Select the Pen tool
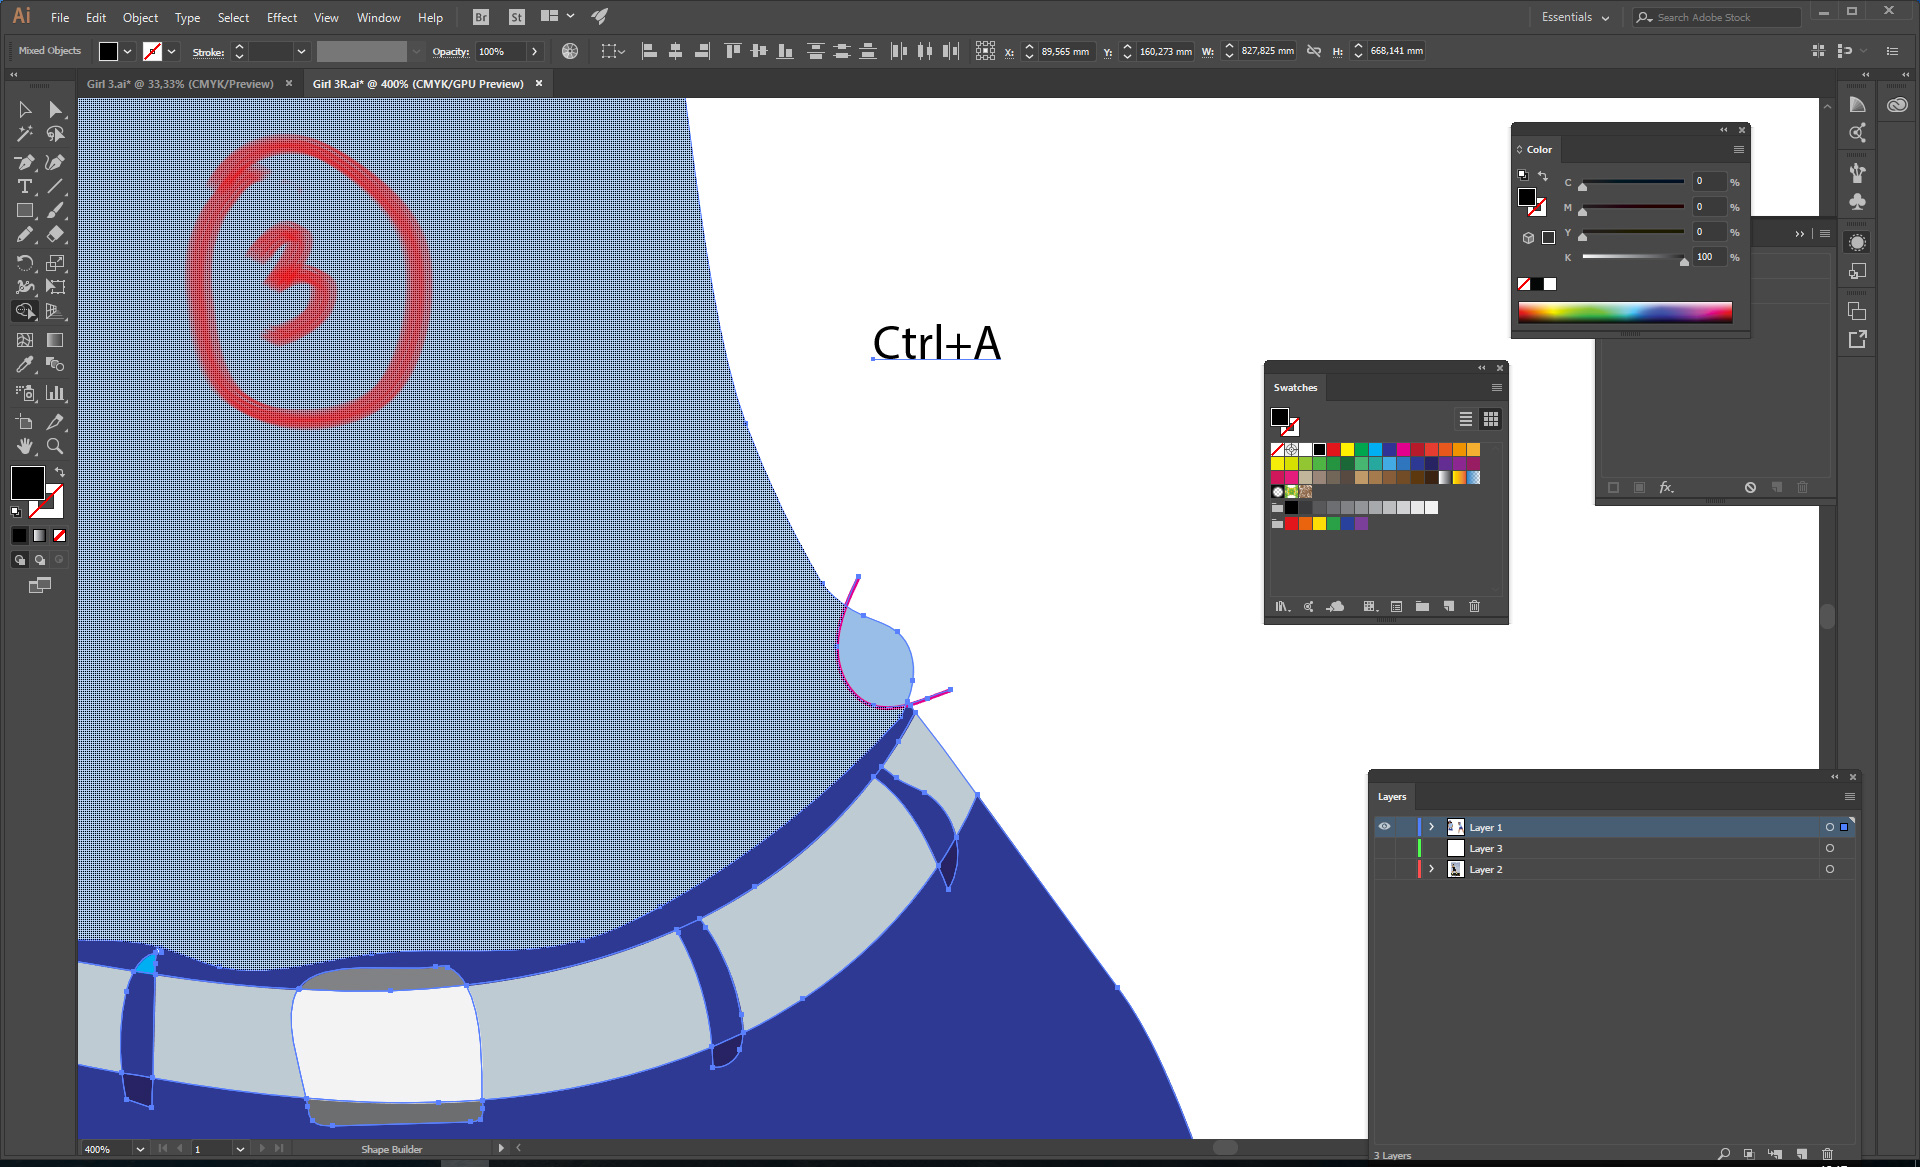The width and height of the screenshot is (1920, 1167). [x=25, y=162]
